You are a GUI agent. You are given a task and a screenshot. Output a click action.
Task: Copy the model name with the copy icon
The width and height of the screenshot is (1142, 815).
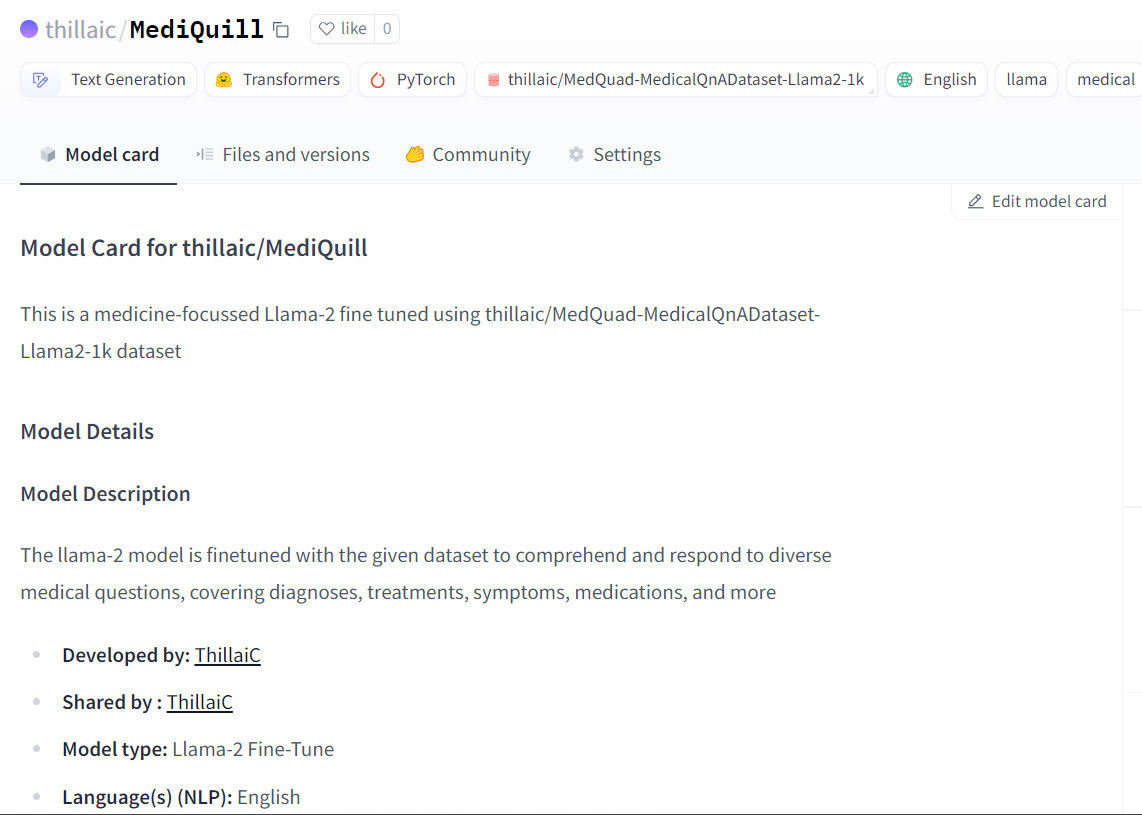coord(281,30)
